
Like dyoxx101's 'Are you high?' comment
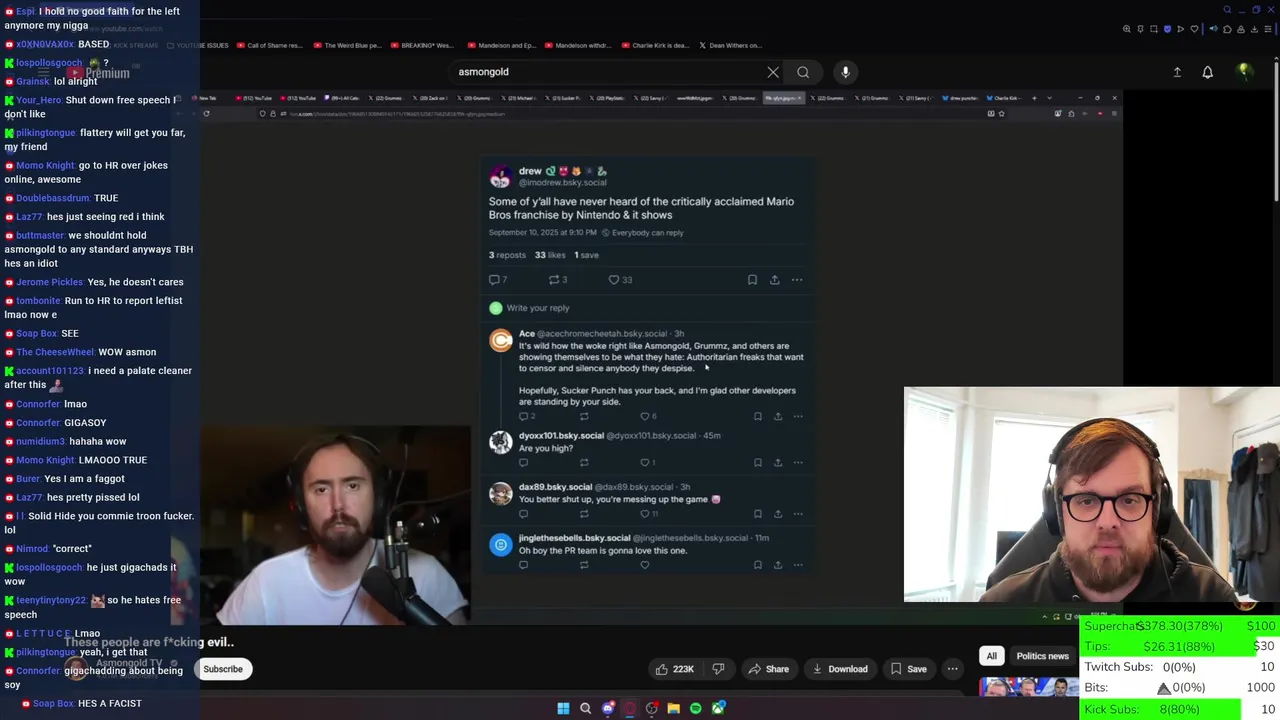pos(648,462)
